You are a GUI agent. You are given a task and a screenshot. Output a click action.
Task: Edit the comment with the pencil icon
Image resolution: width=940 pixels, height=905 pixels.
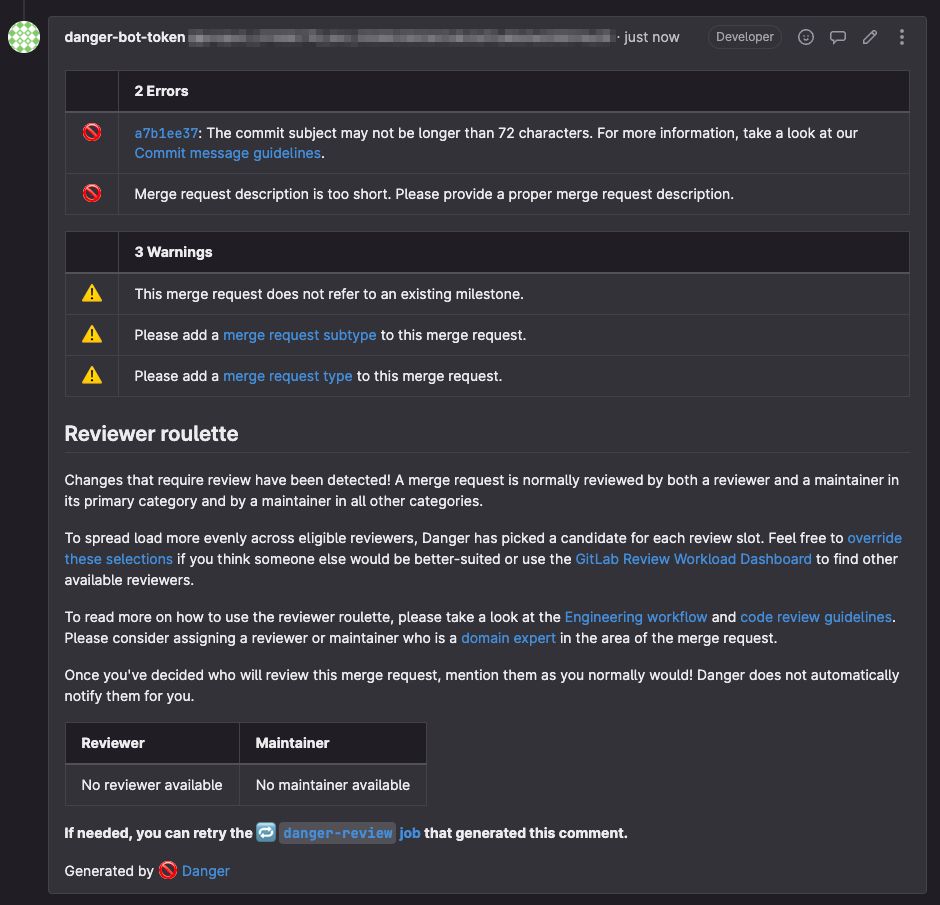870,37
